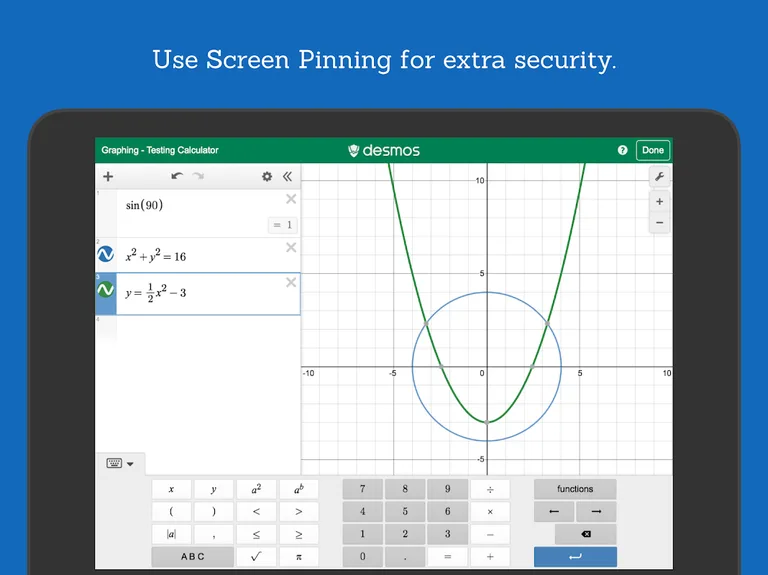
Task: Tap the y variable key
Action: [214, 489]
